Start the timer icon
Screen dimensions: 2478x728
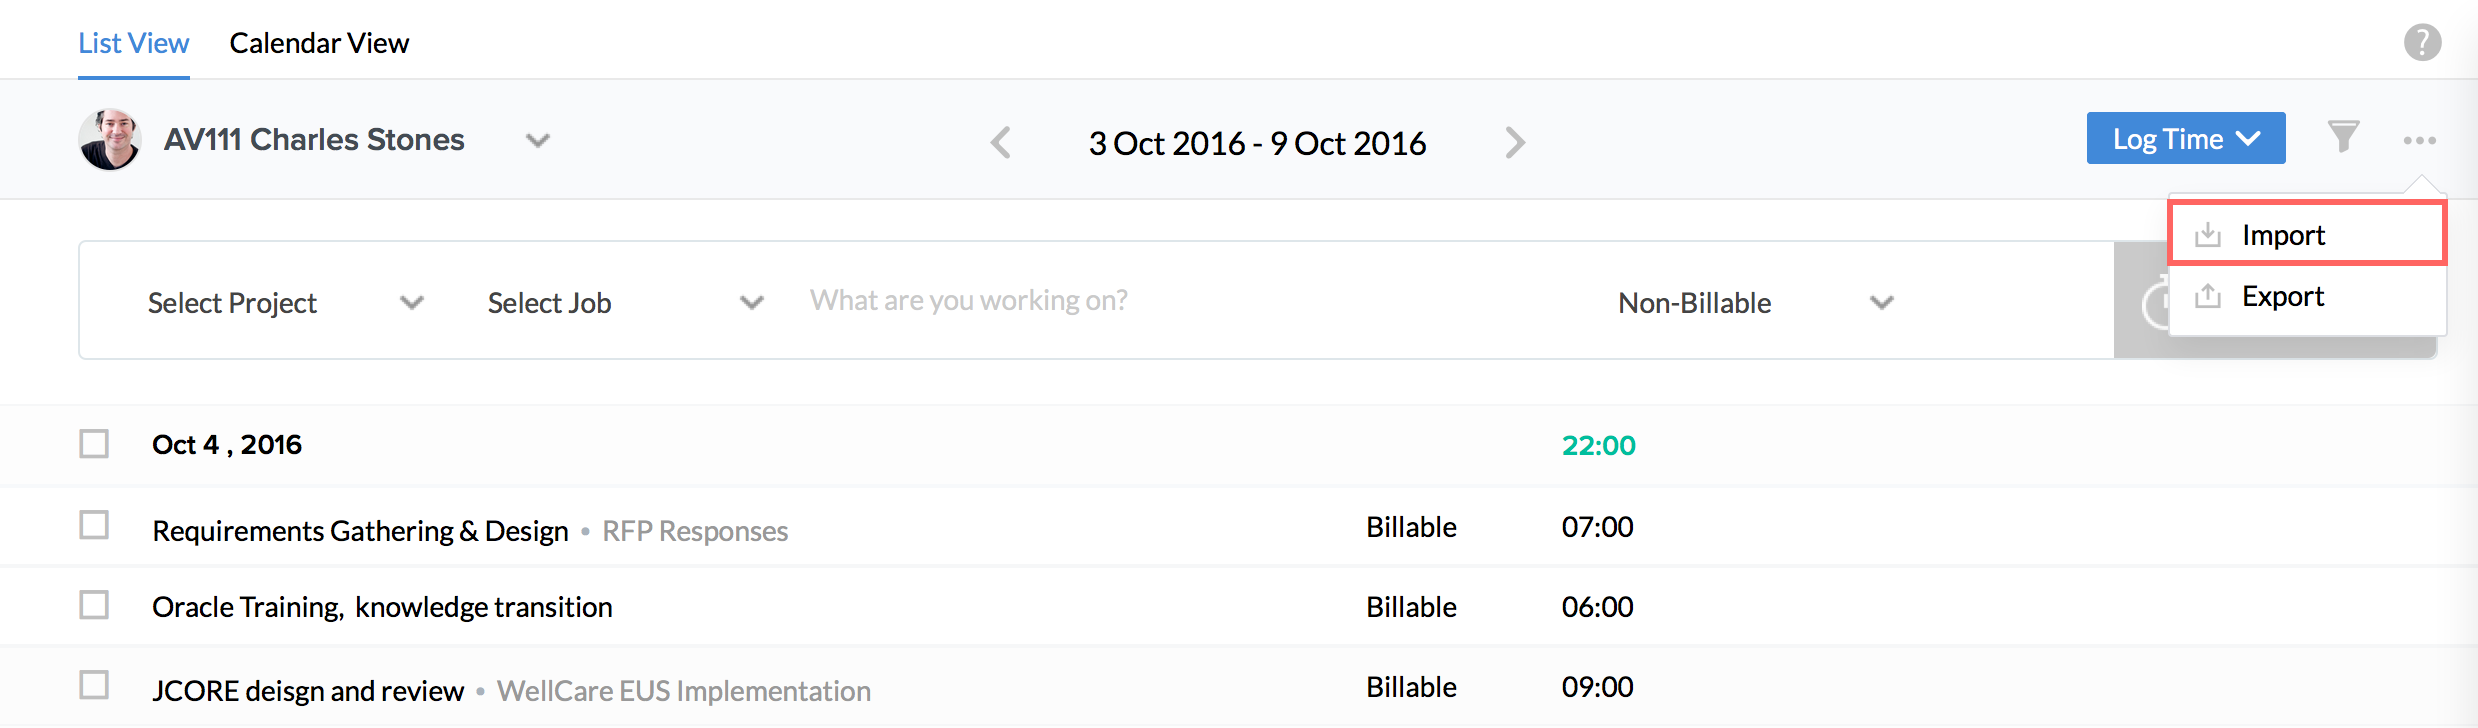(2152, 304)
